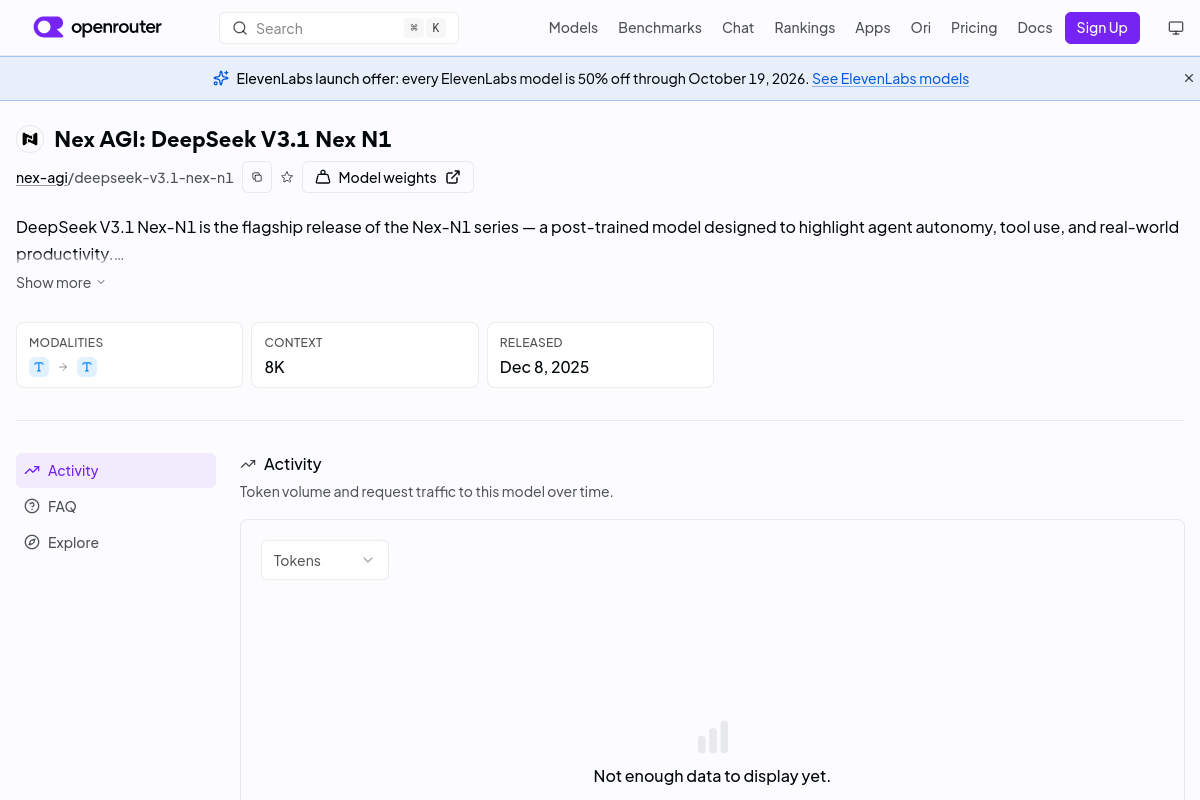This screenshot has width=1200, height=800.
Task: Click the K shortcut key badge in search
Action: point(435,28)
